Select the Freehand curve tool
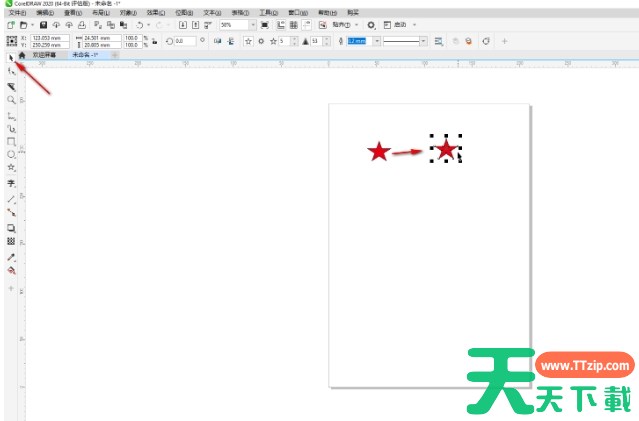 point(11,116)
